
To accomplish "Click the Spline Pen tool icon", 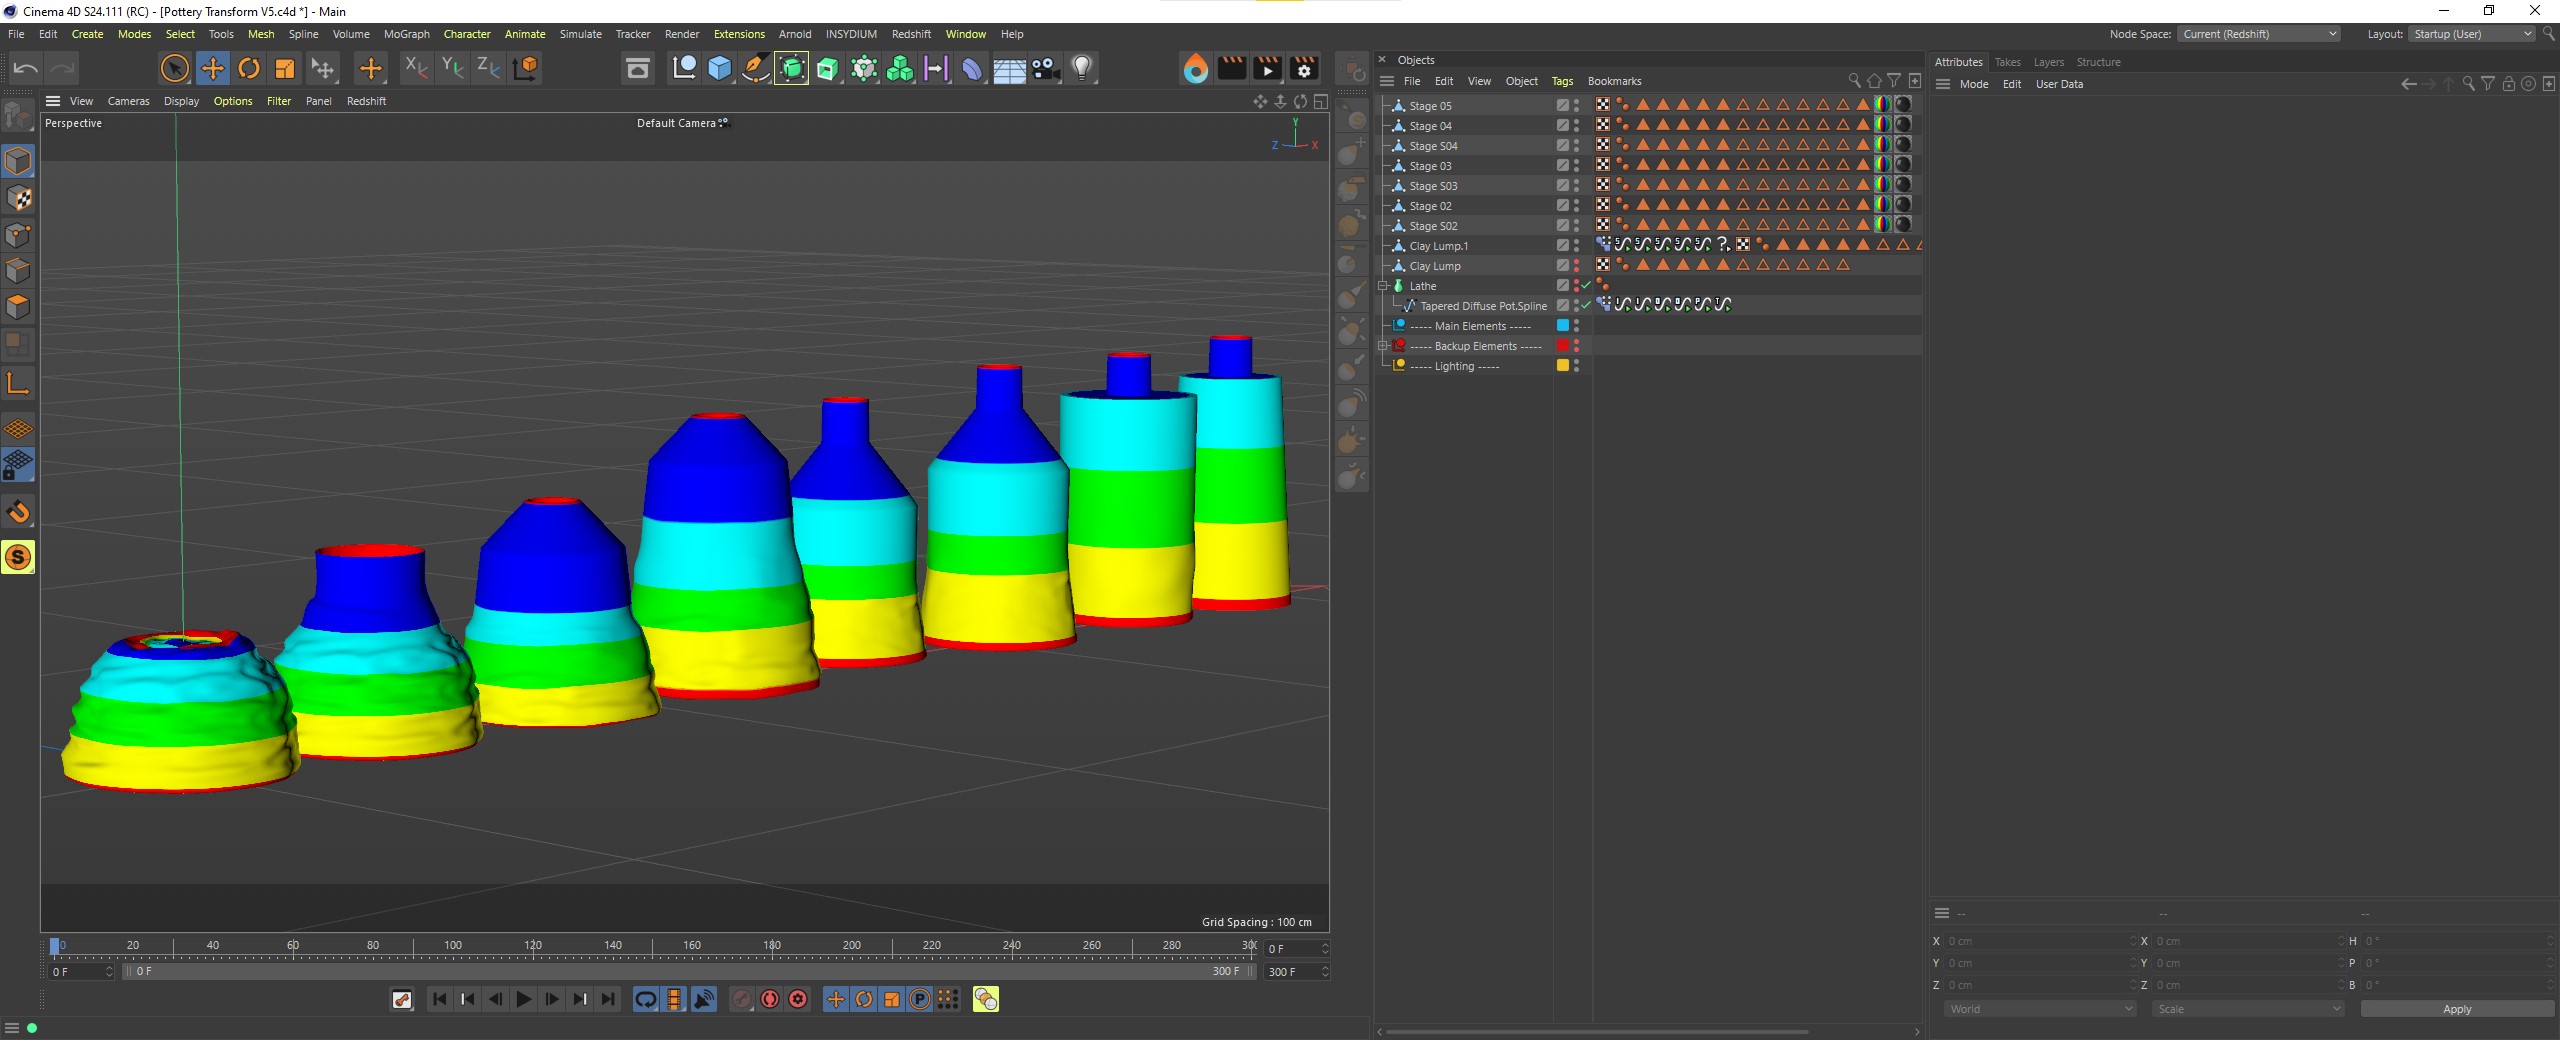I will pyautogui.click(x=756, y=68).
